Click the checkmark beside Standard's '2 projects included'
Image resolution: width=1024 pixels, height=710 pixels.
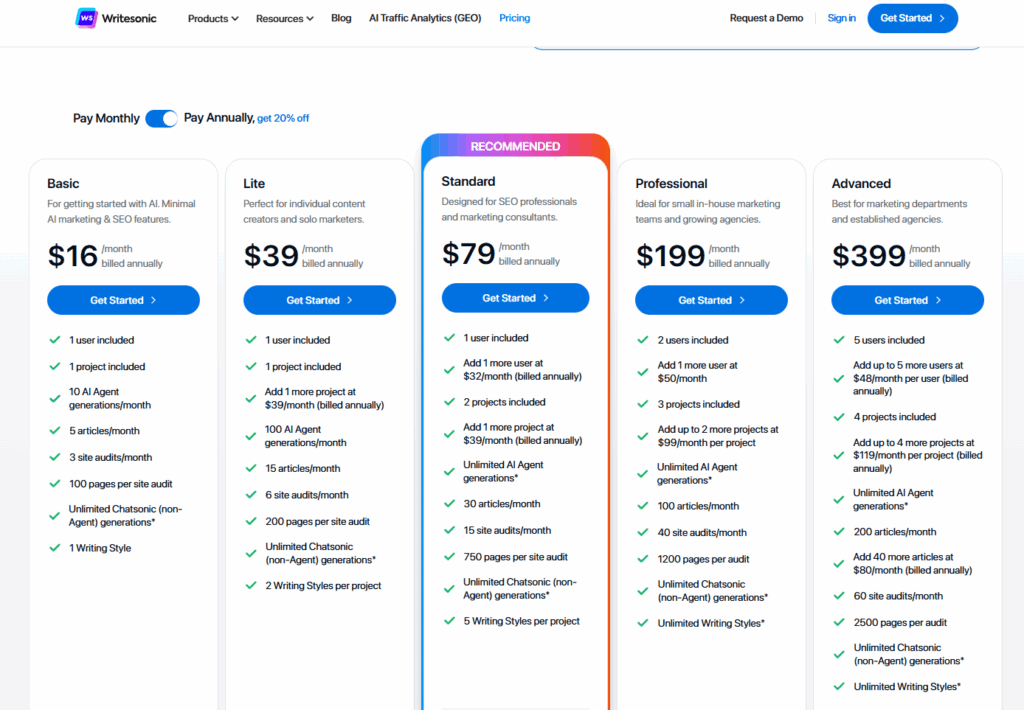coord(449,402)
